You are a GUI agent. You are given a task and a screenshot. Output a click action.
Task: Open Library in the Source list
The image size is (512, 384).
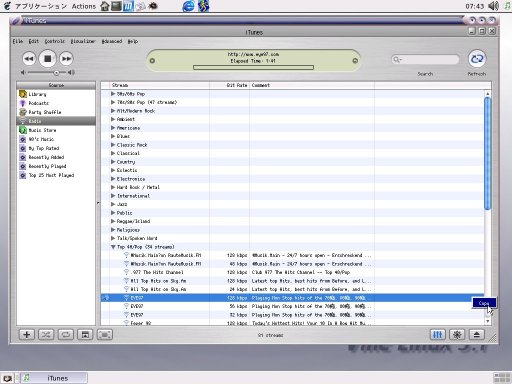(x=56, y=94)
